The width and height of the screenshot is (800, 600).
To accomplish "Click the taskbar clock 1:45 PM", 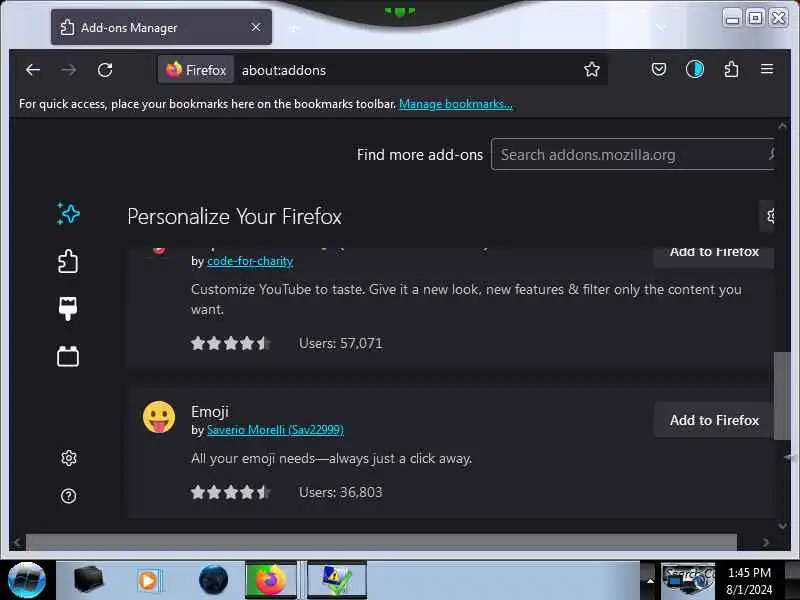I will [x=749, y=572].
